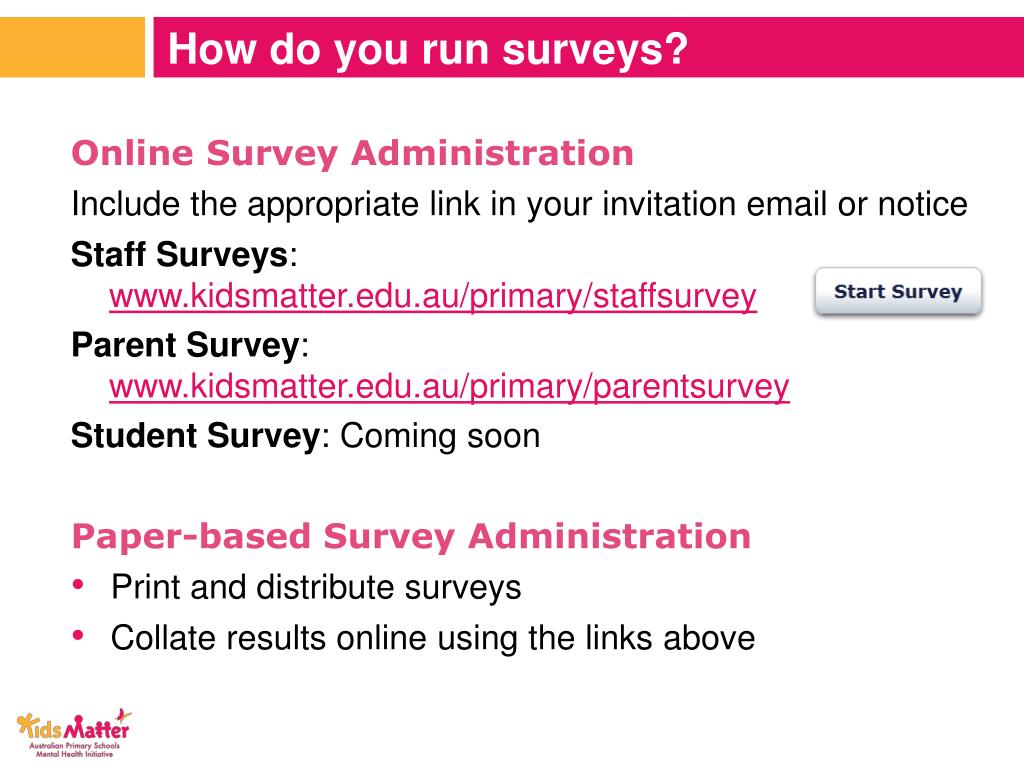Select the Paper-based Survey Administration heading
Image resolution: width=1024 pixels, height=768 pixels.
click(411, 537)
